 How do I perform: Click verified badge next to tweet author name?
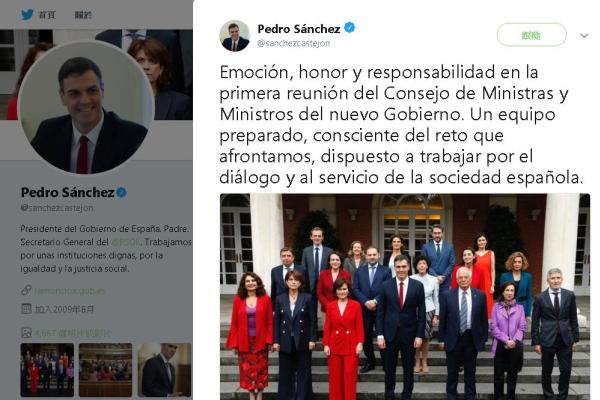click(x=349, y=28)
